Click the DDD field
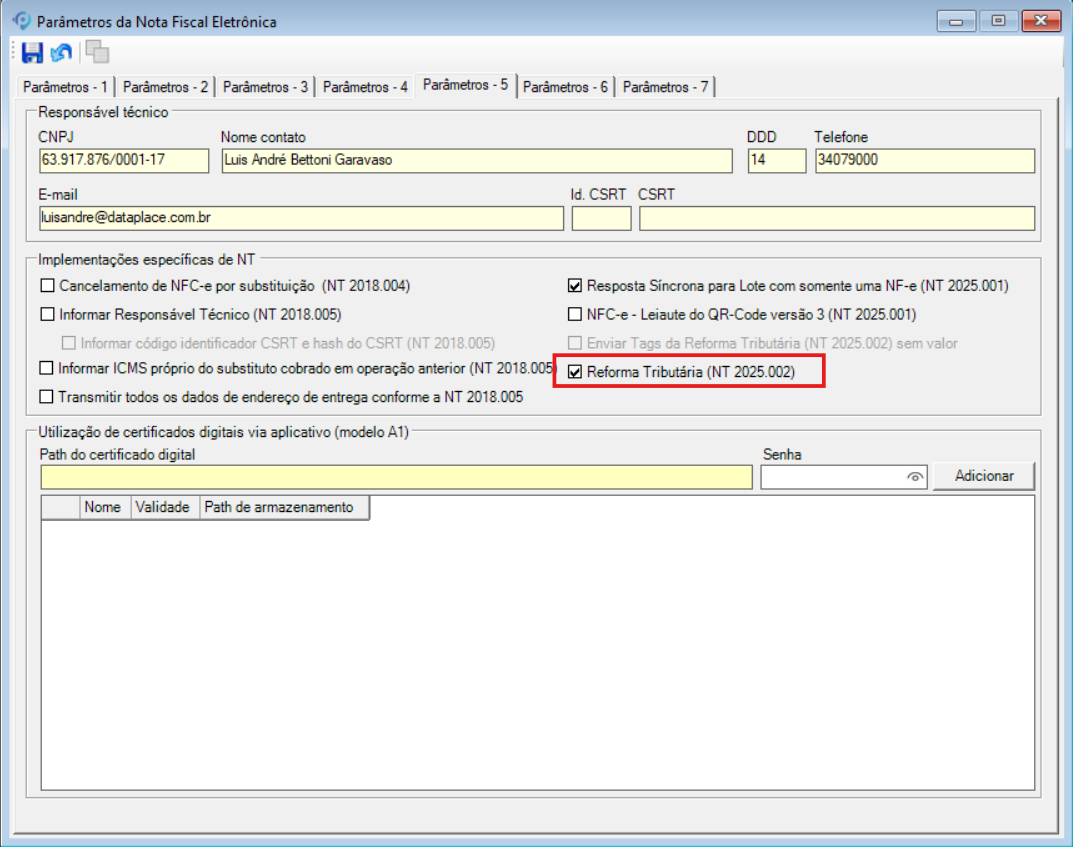1073x847 pixels. [777, 161]
